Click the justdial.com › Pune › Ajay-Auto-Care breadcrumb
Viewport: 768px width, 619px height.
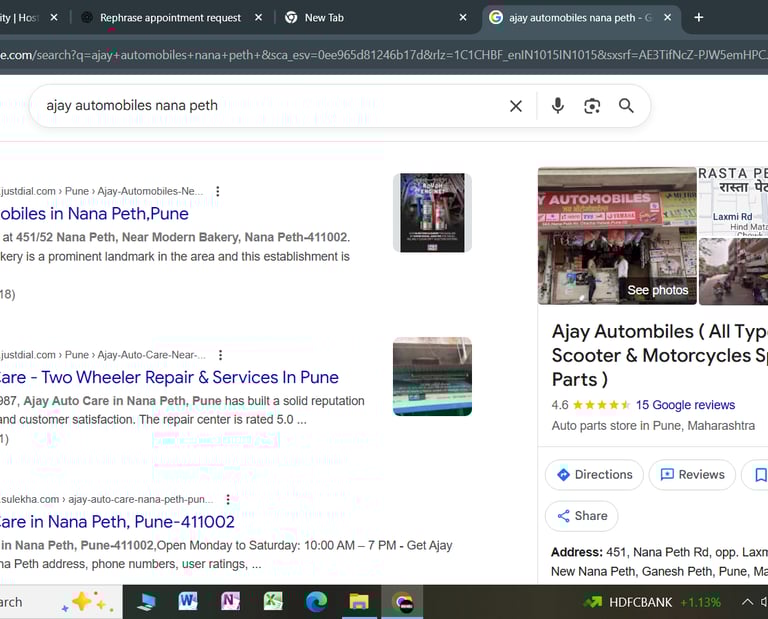point(103,355)
